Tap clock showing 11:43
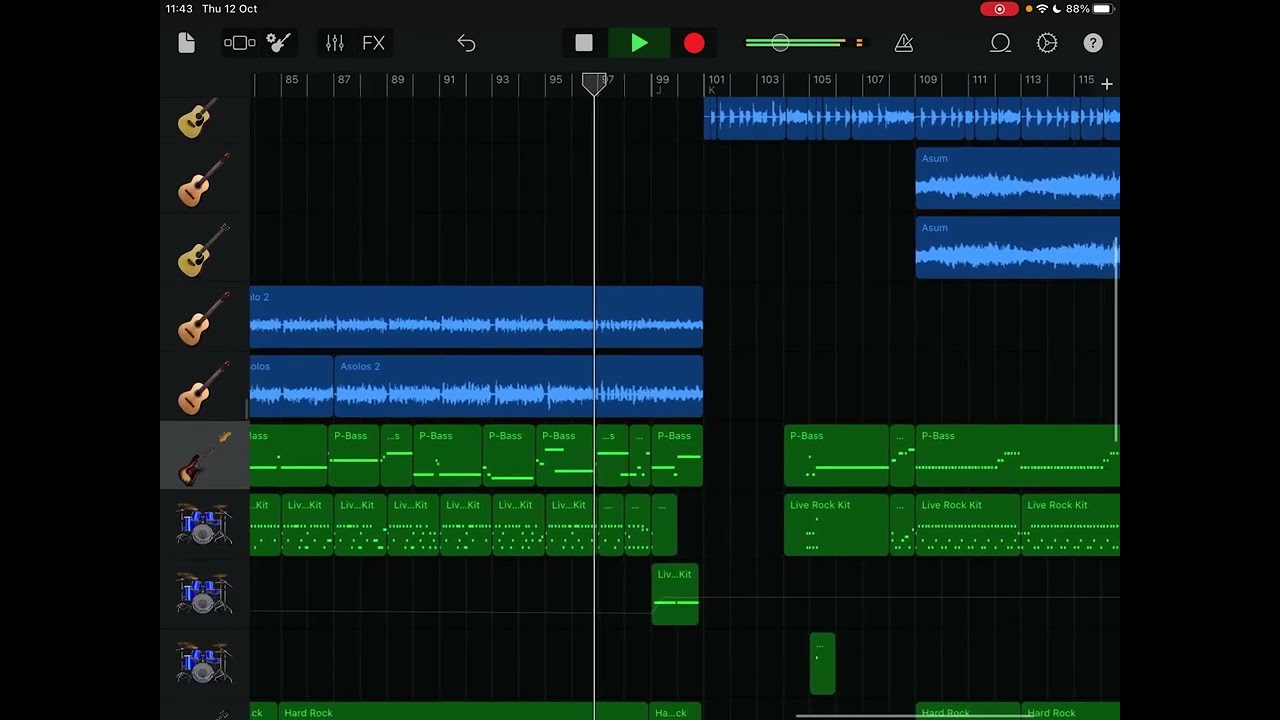 click(x=179, y=9)
